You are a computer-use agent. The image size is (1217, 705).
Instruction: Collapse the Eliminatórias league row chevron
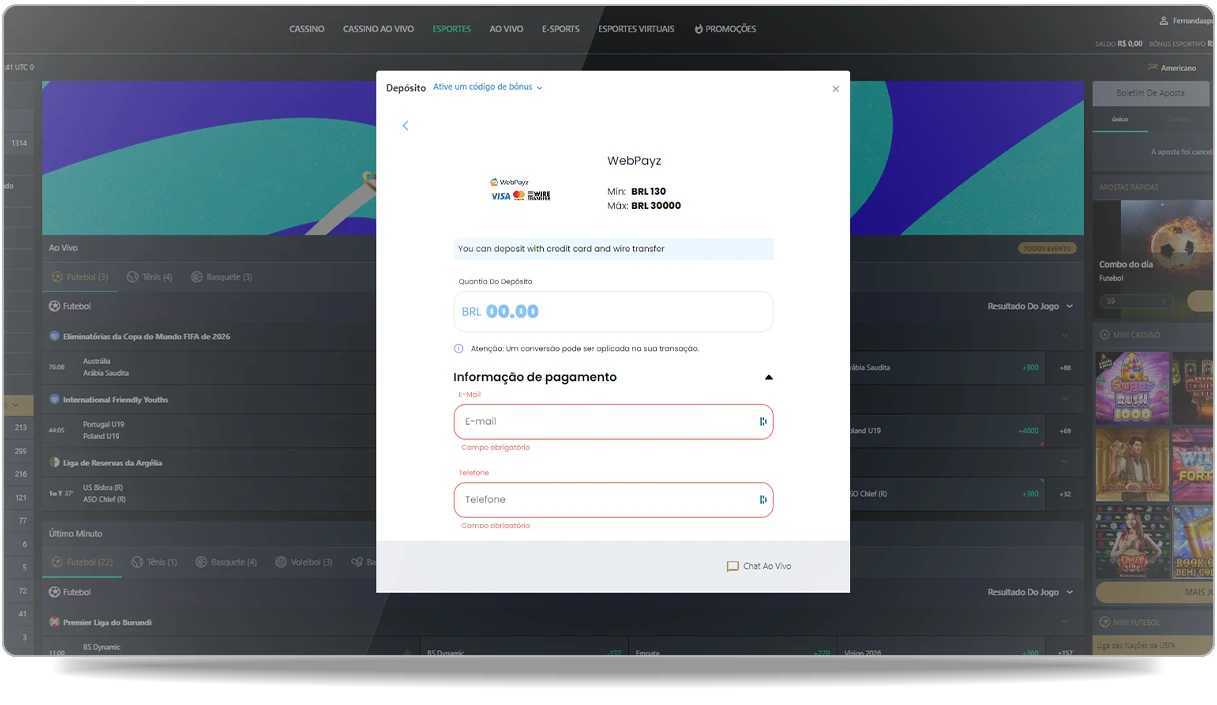click(1065, 336)
